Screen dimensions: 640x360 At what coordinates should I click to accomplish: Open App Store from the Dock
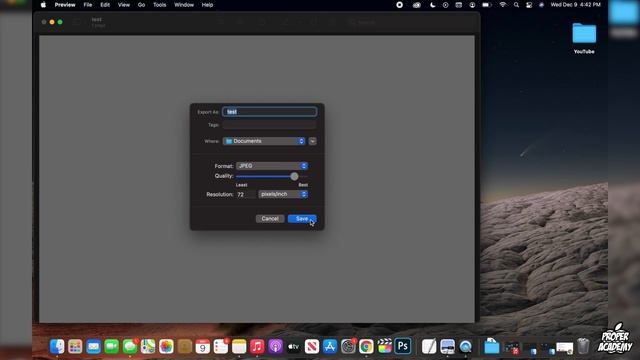coord(330,347)
